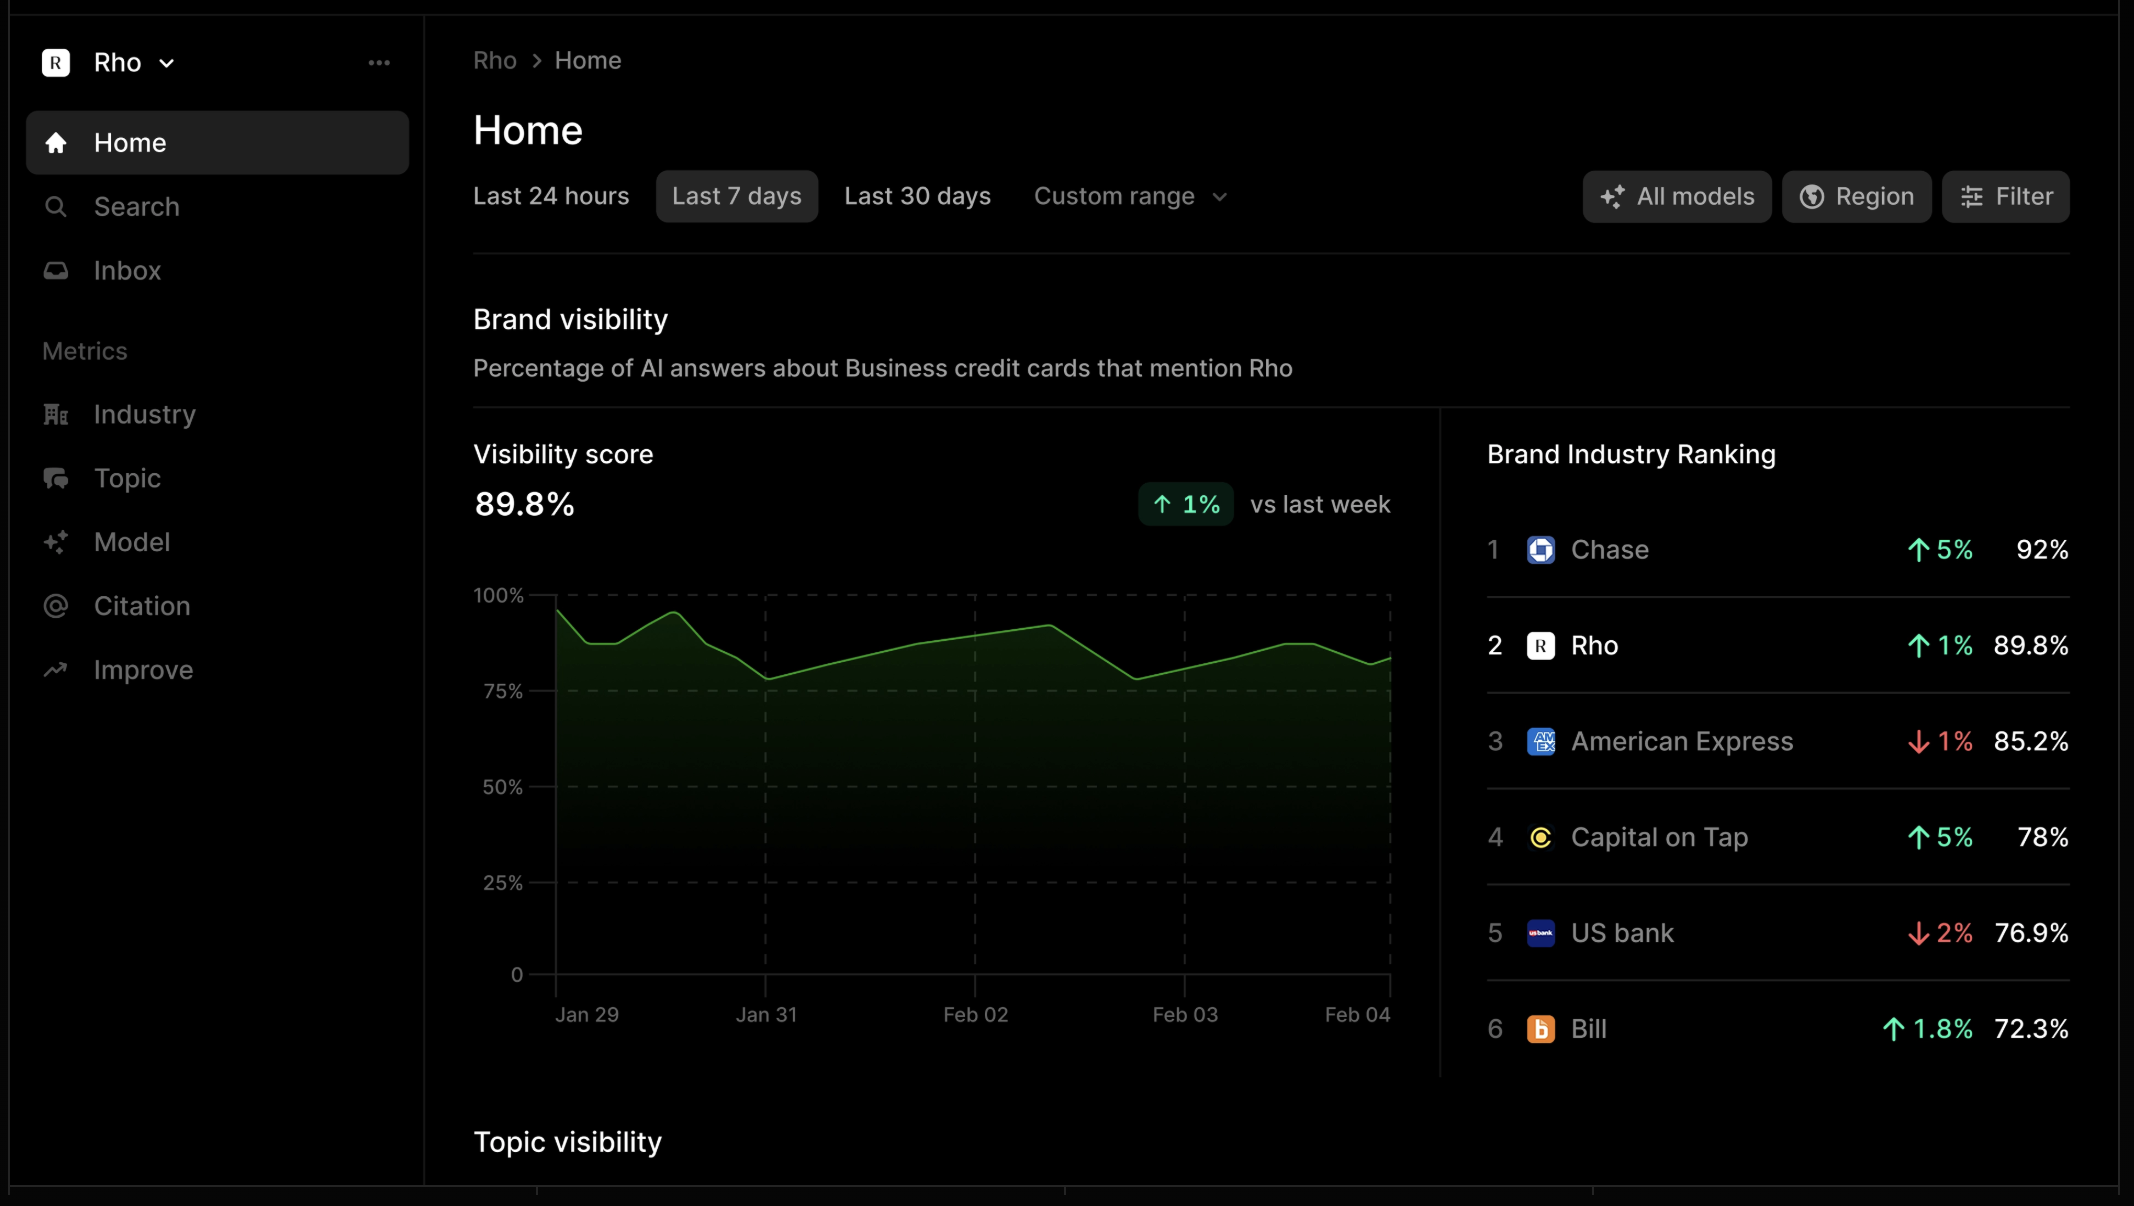Click the Feb 02 point on chart
The height and width of the screenshot is (1206, 2134).
click(x=975, y=636)
